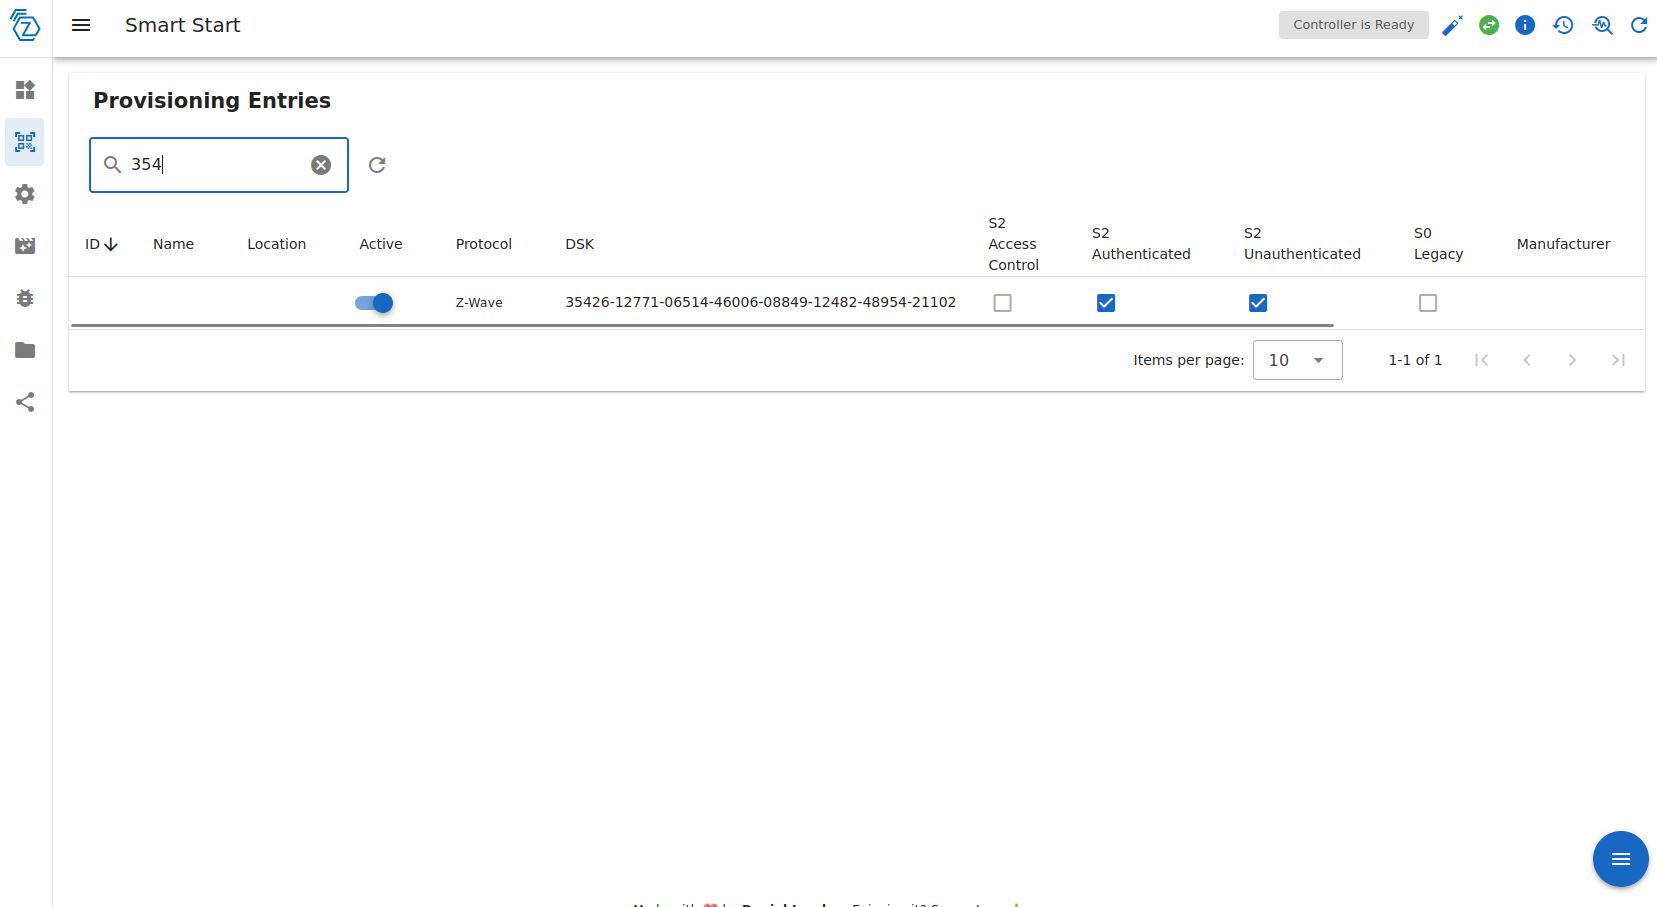1657x907 pixels.
Task: Click the S0 Legacy column header
Action: tap(1438, 244)
